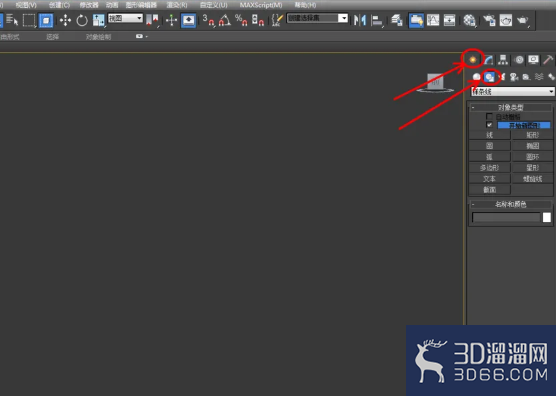Switch to the Modify command panel tab
This screenshot has height=396, width=556.
(x=489, y=60)
